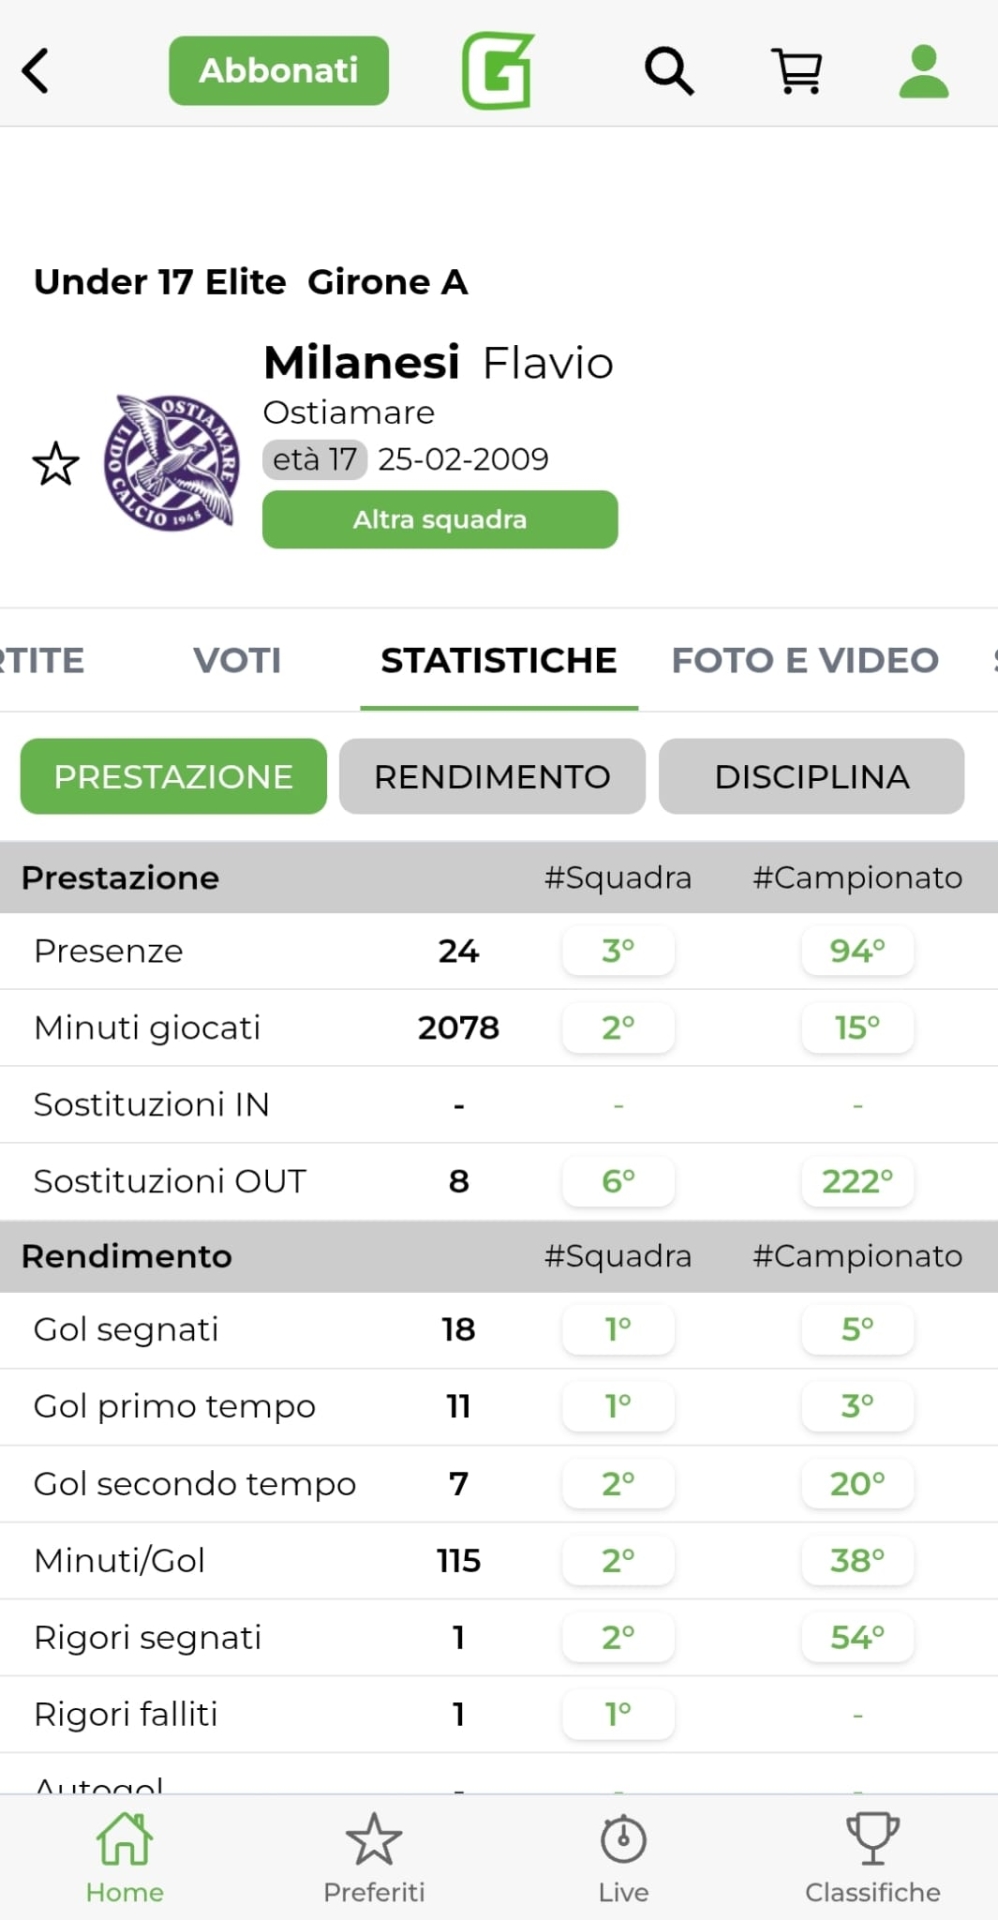Go to Home in bottom navigation
The width and height of the screenshot is (998, 1920).
pos(124,1857)
